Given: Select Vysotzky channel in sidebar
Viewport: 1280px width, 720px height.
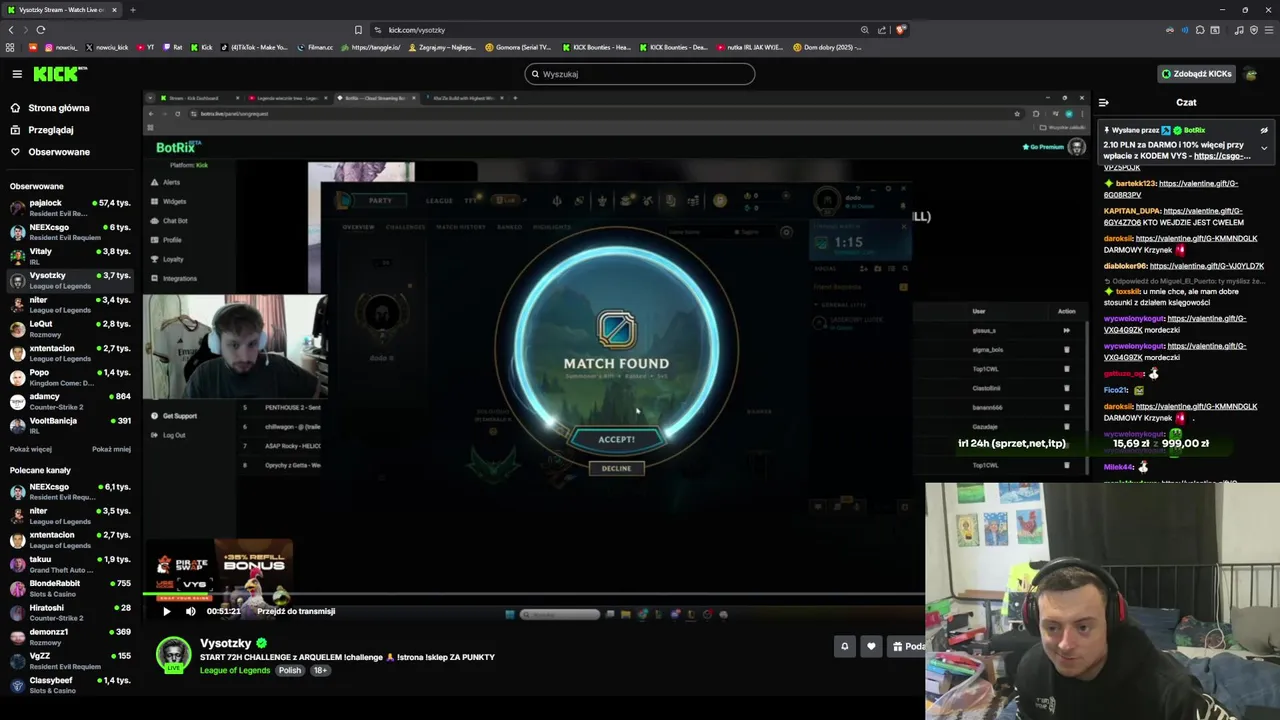Looking at the screenshot, I should [70, 280].
